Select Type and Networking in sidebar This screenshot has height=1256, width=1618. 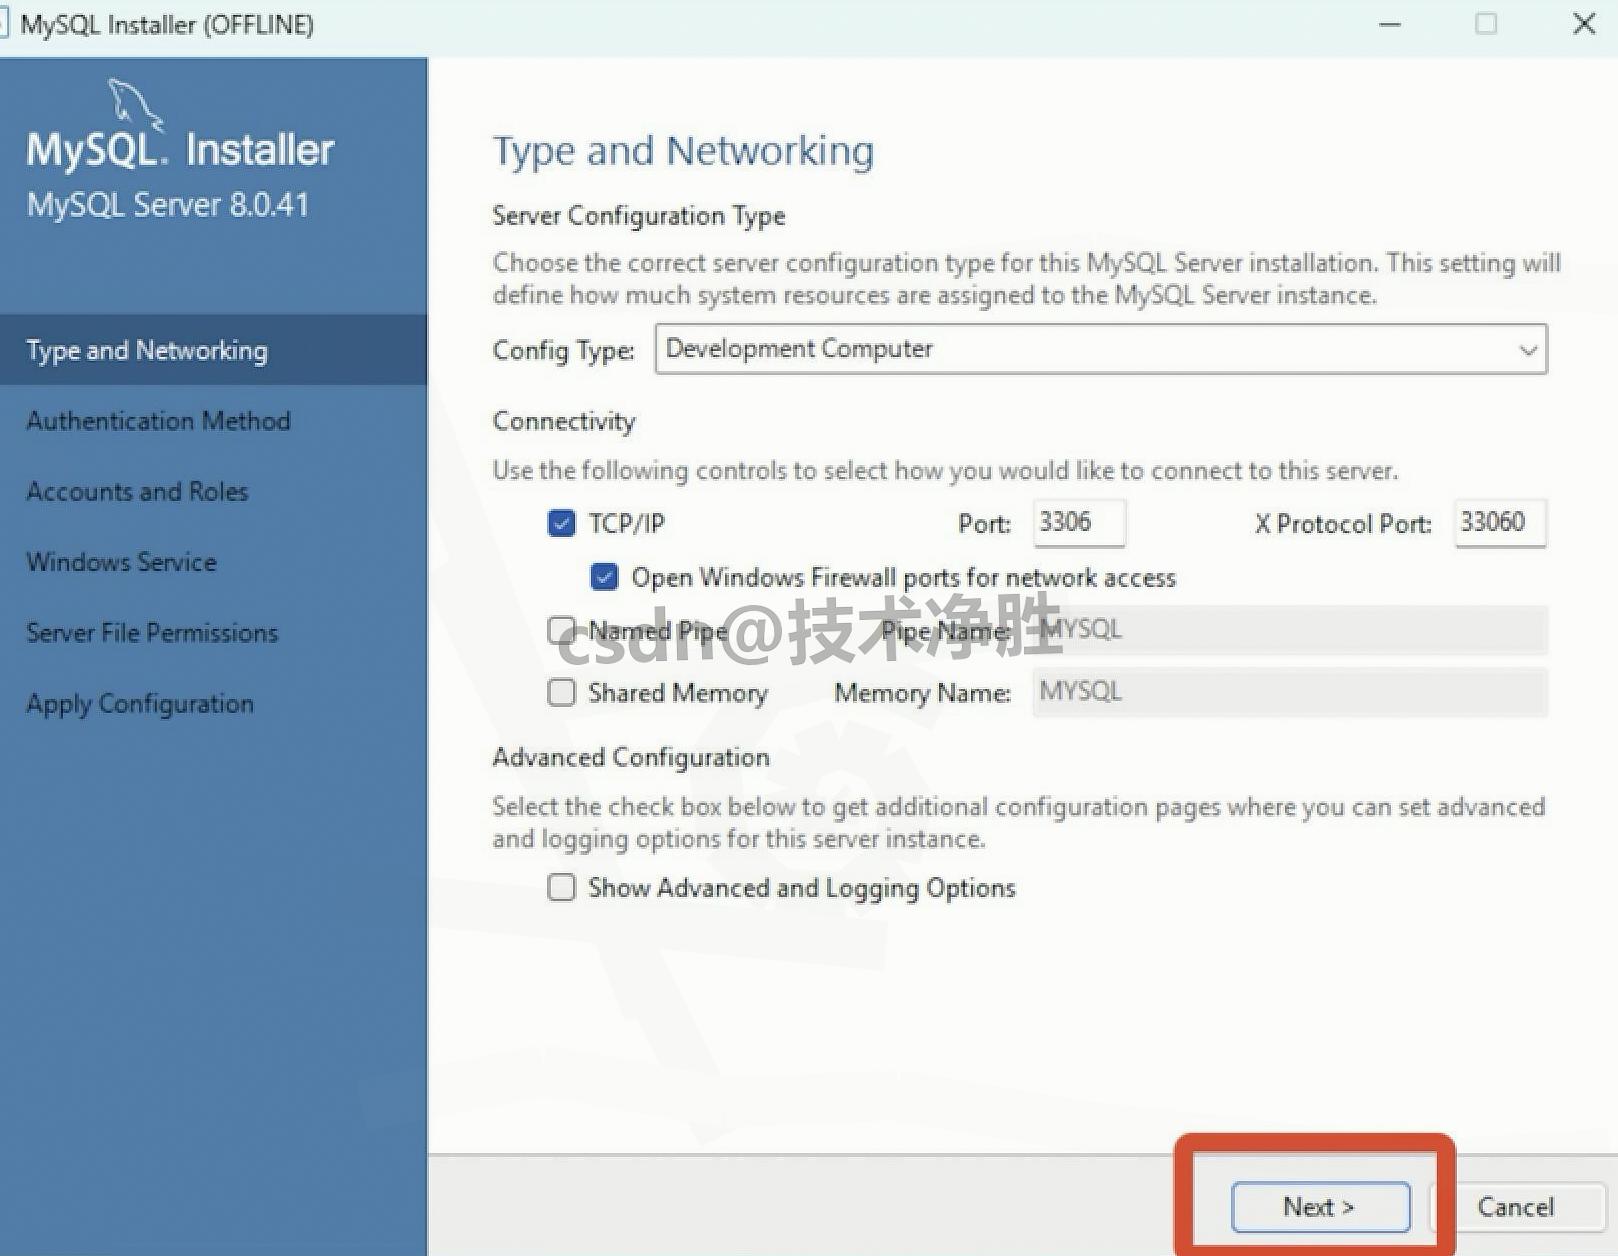[x=213, y=350]
